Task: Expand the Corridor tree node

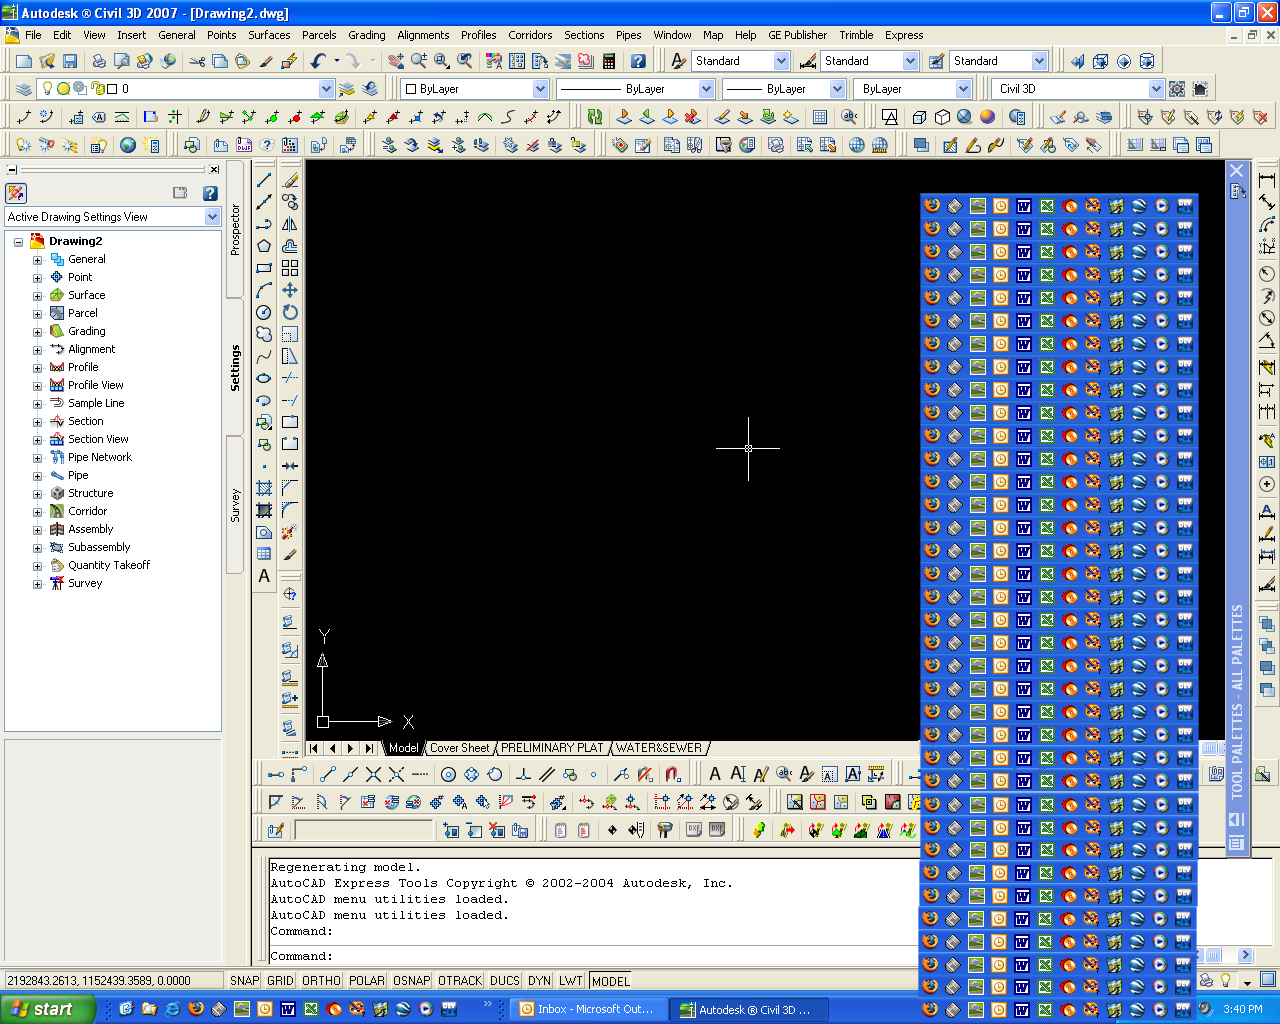Action: 37,512
